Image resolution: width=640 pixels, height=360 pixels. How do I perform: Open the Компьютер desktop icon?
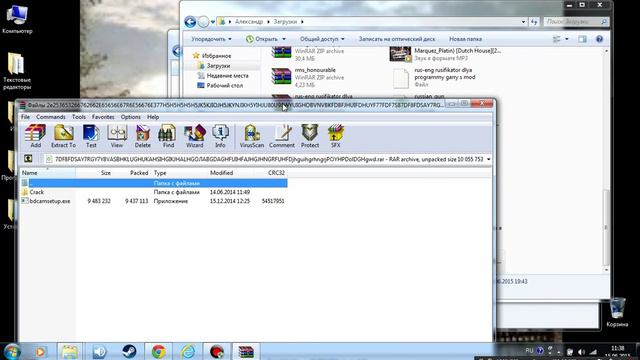(x=17, y=19)
